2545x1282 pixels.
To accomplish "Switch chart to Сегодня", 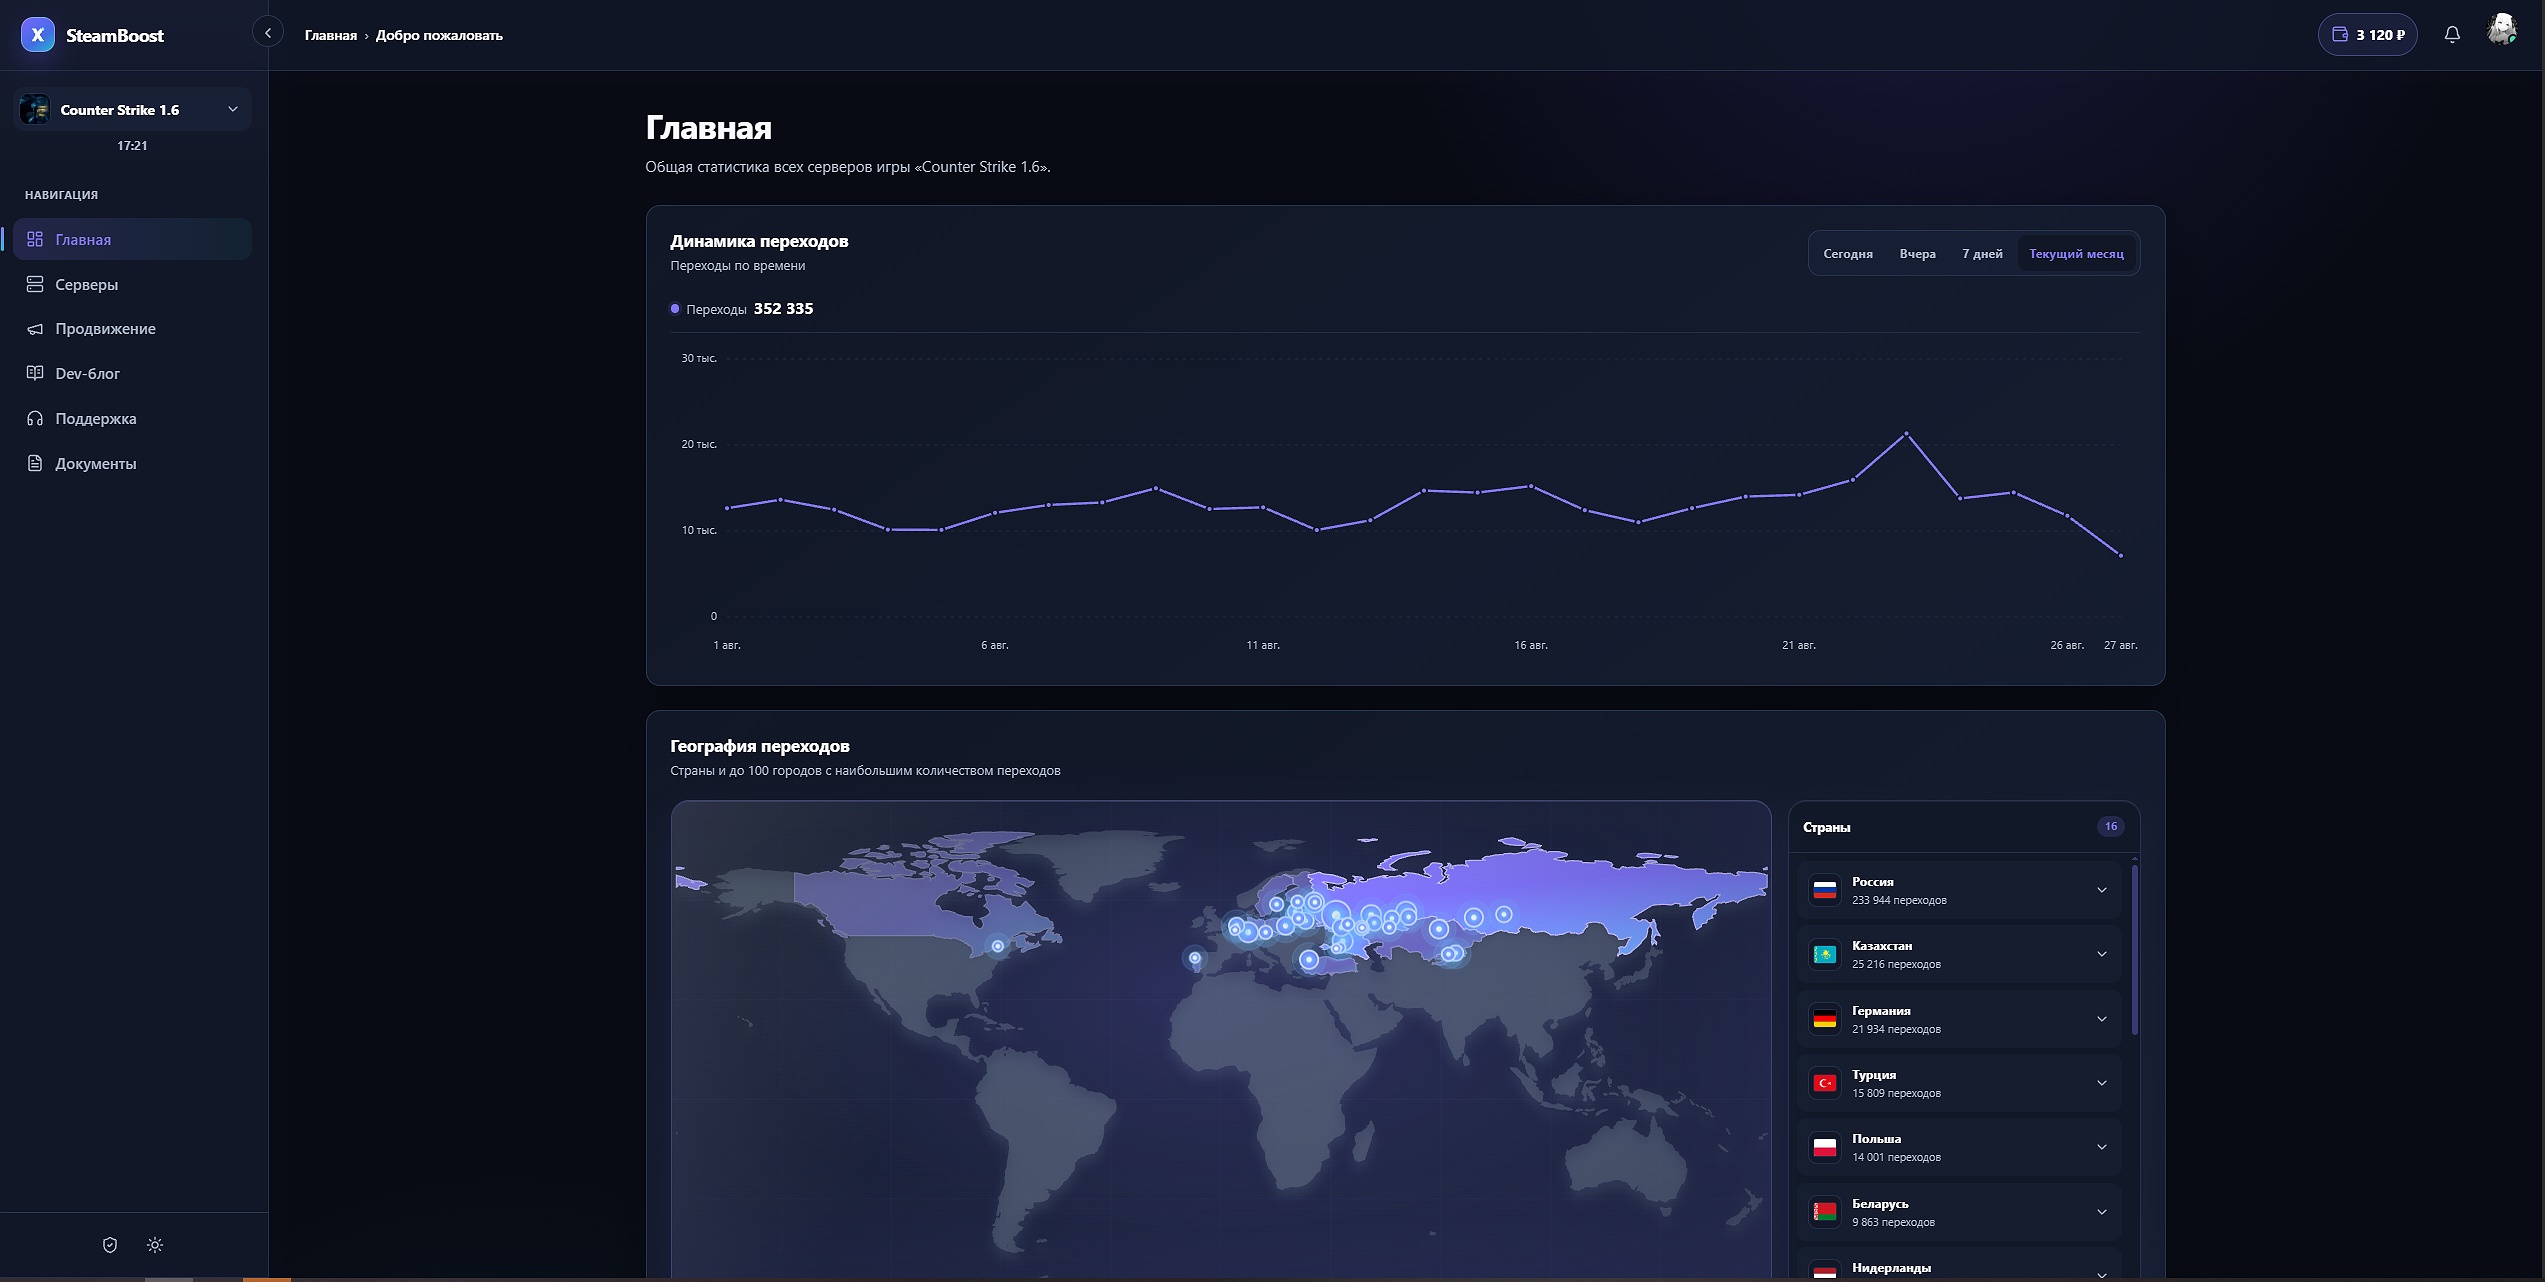I will [1848, 254].
